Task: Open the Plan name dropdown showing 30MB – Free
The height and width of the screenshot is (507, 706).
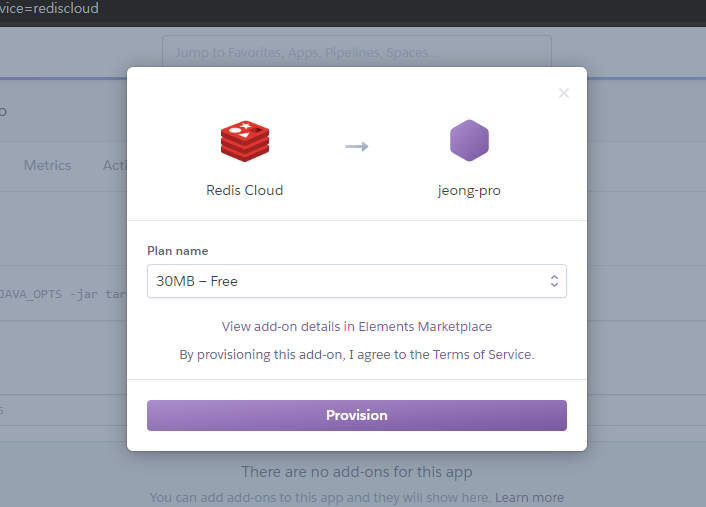Action: coord(357,281)
